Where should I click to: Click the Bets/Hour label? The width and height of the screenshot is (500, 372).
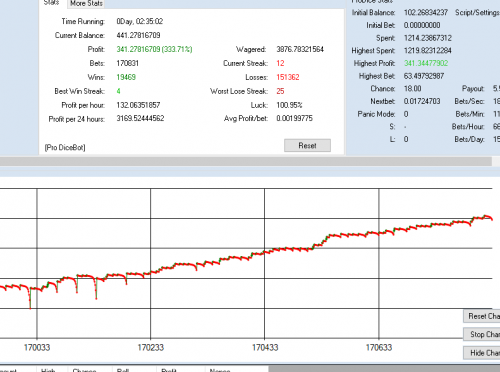pos(468,127)
